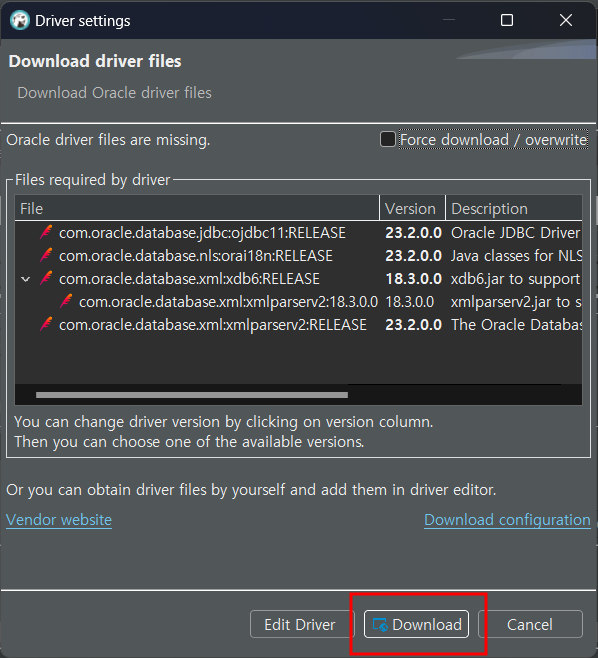Change version 18.3.0.0 of xdb6 library
598x658 pixels.
pyautogui.click(x=413, y=279)
